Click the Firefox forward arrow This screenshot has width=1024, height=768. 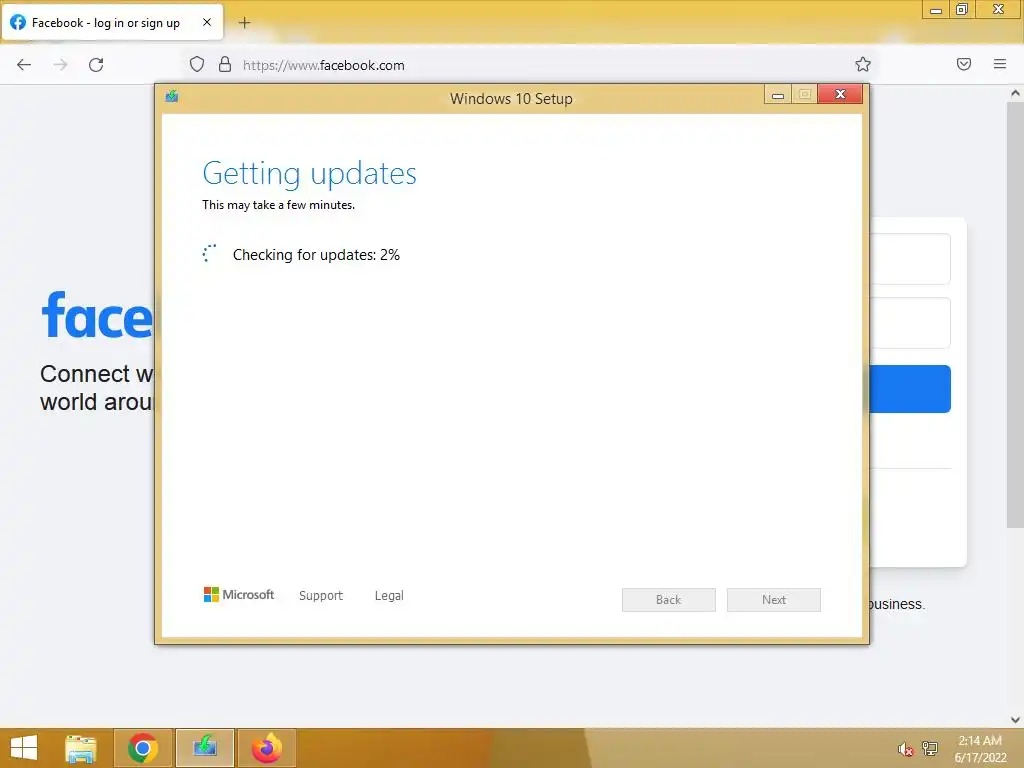point(60,65)
